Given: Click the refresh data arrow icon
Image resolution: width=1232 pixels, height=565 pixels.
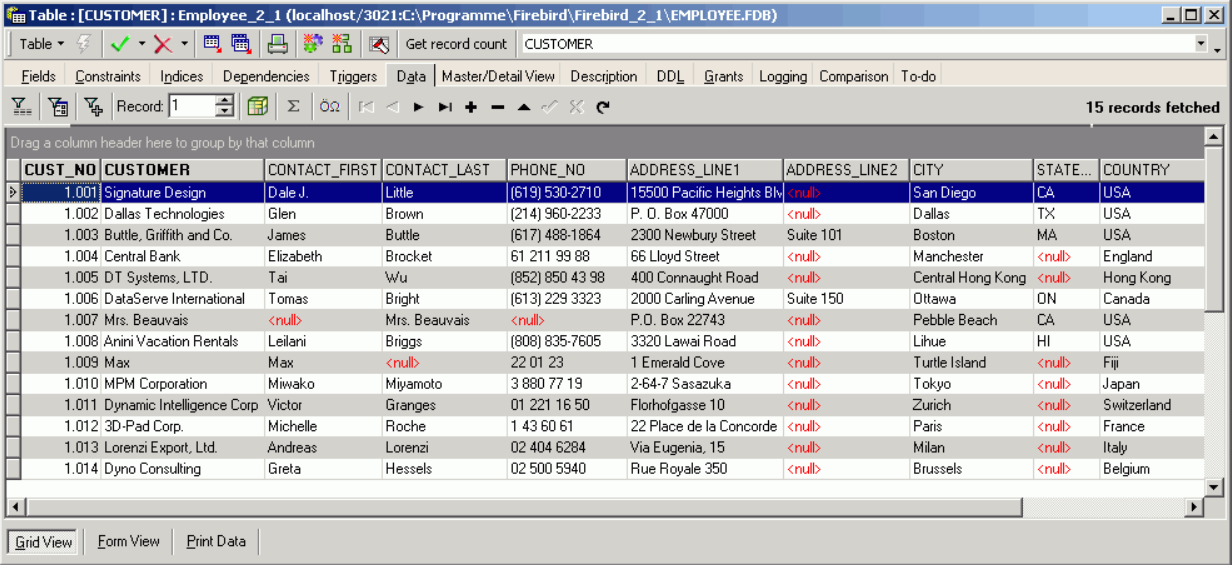Looking at the screenshot, I should [x=602, y=107].
